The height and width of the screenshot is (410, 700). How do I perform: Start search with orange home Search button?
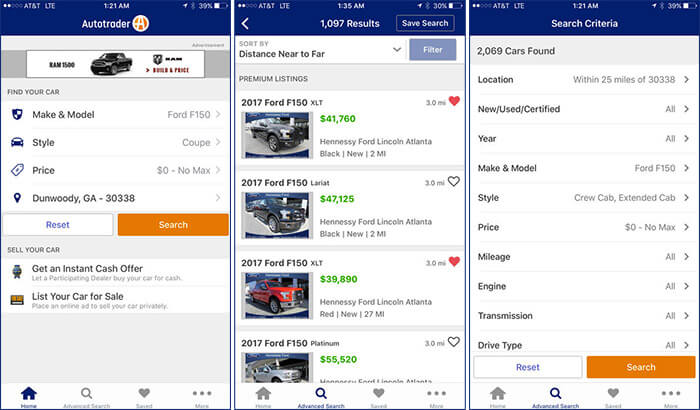(x=173, y=225)
